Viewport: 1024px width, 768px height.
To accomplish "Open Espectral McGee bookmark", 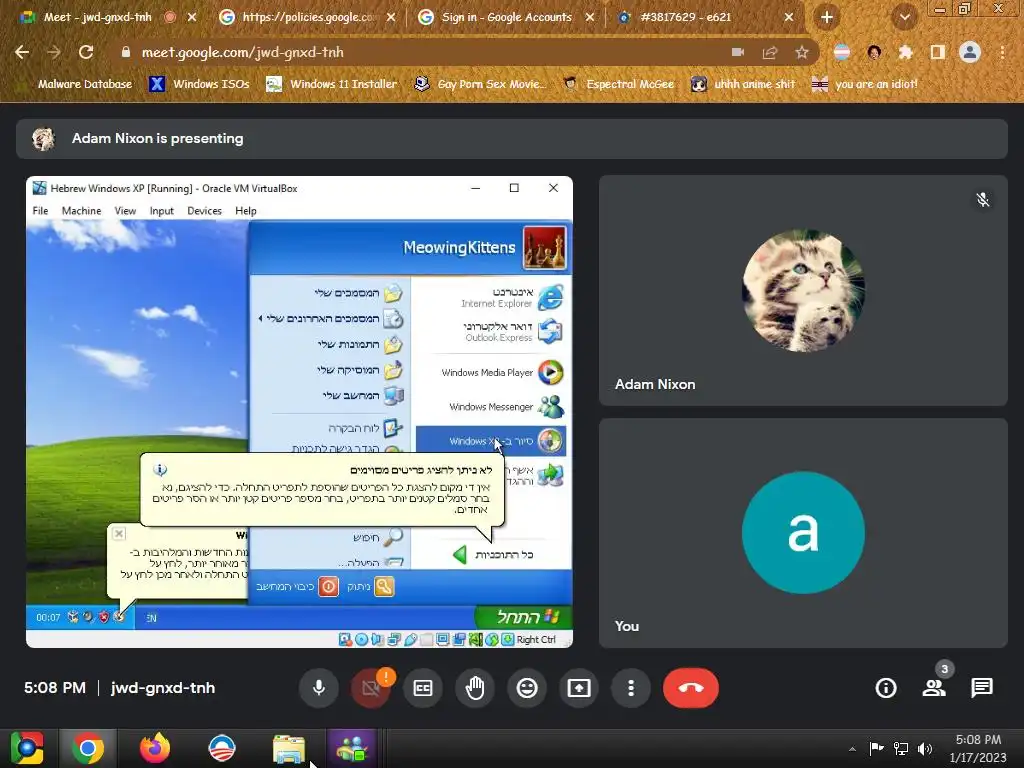I will (x=618, y=84).
